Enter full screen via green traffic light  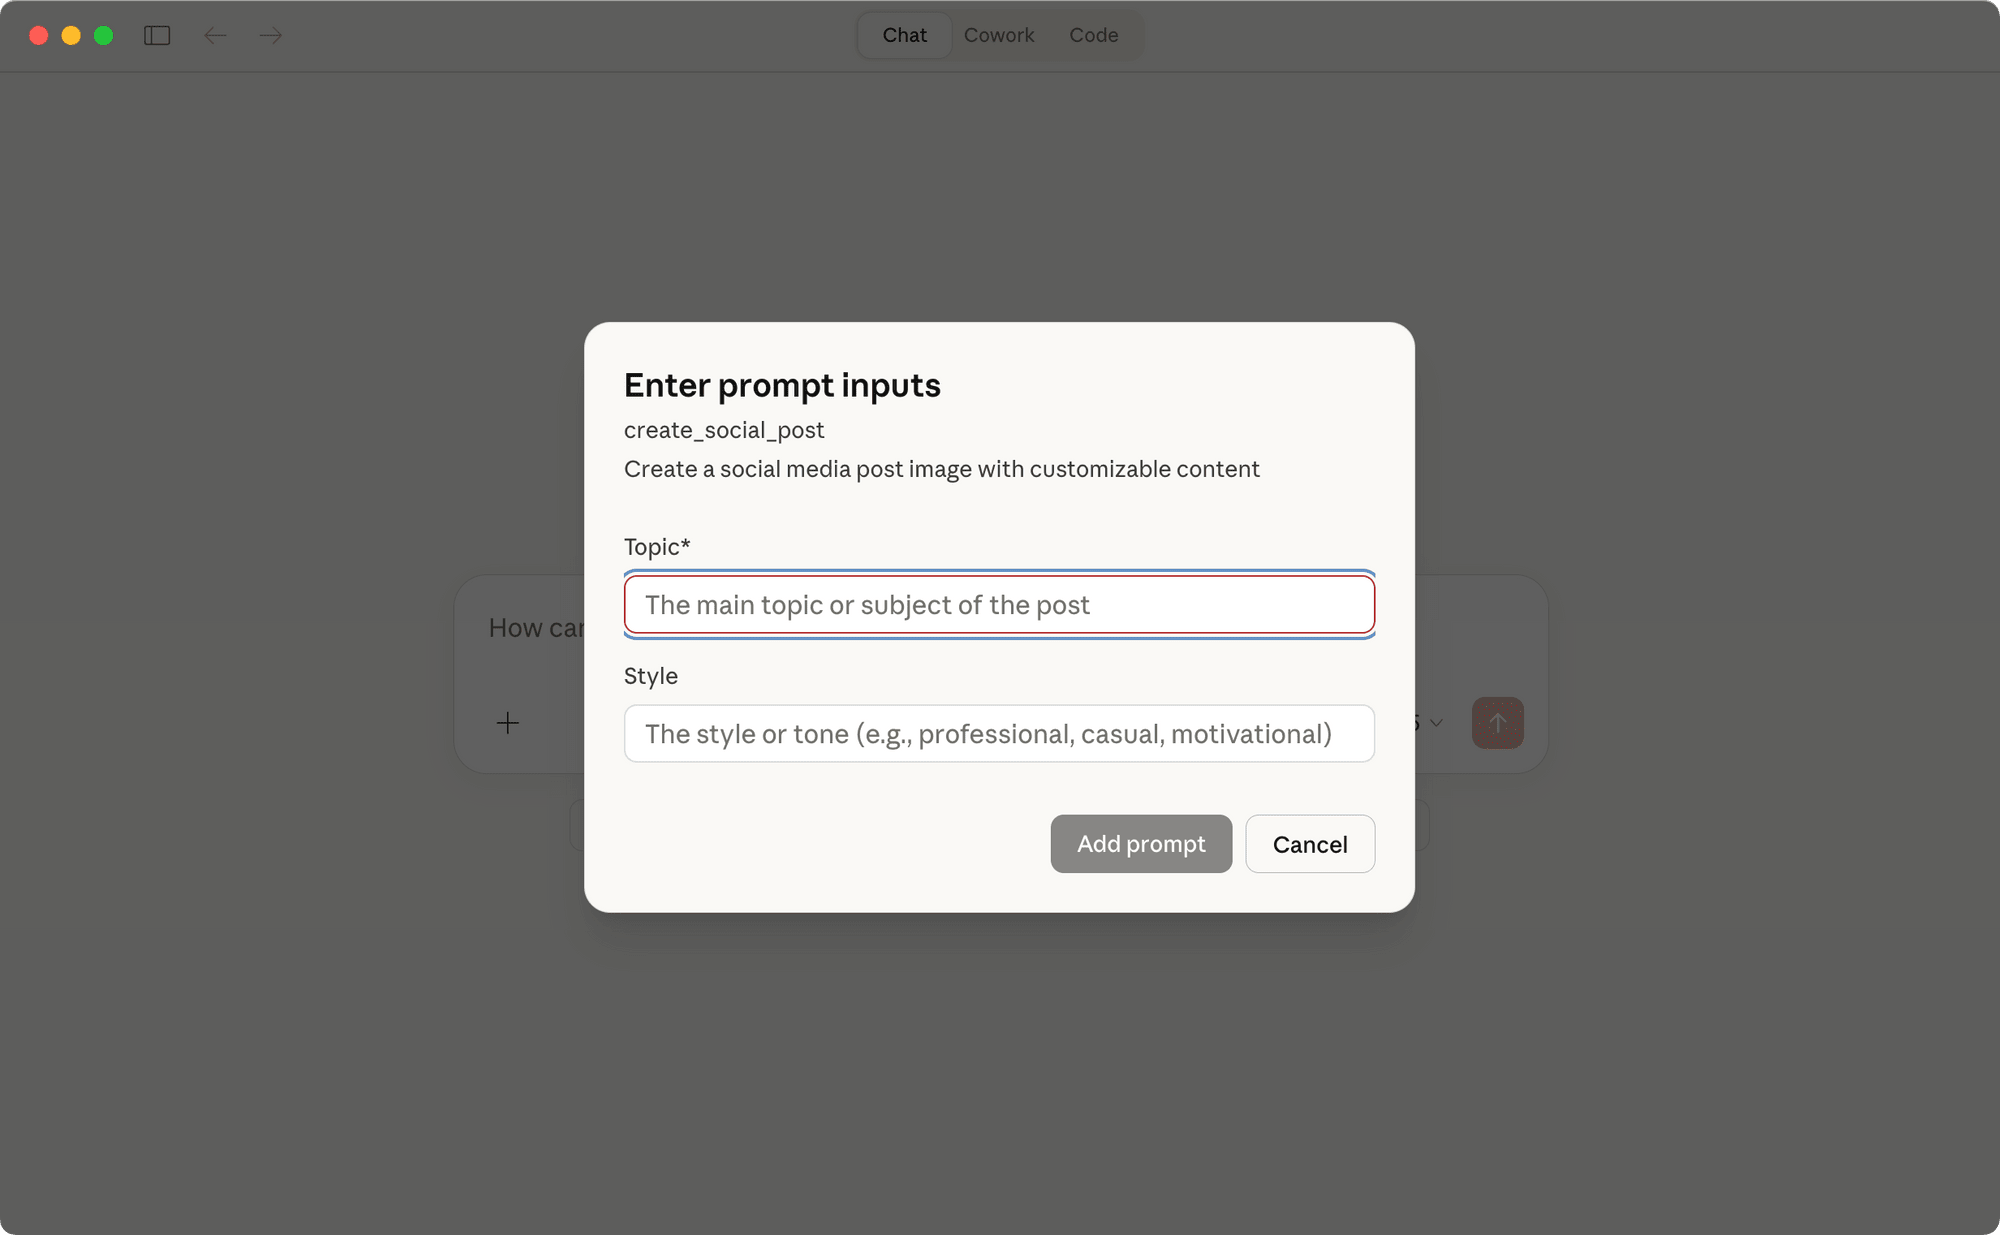[x=102, y=34]
